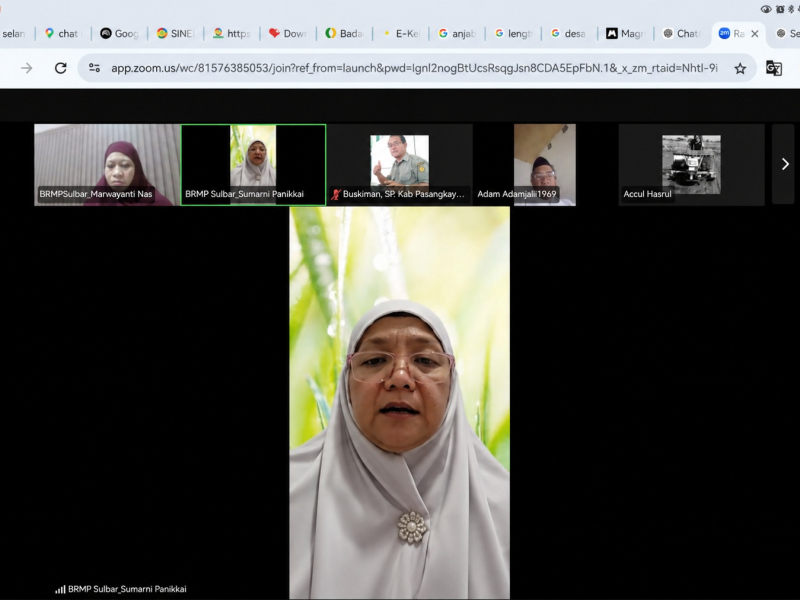Select BRMPSulbar_Marwayanti Nas video thumbnail
This screenshot has height=600, width=800.
pos(107,165)
